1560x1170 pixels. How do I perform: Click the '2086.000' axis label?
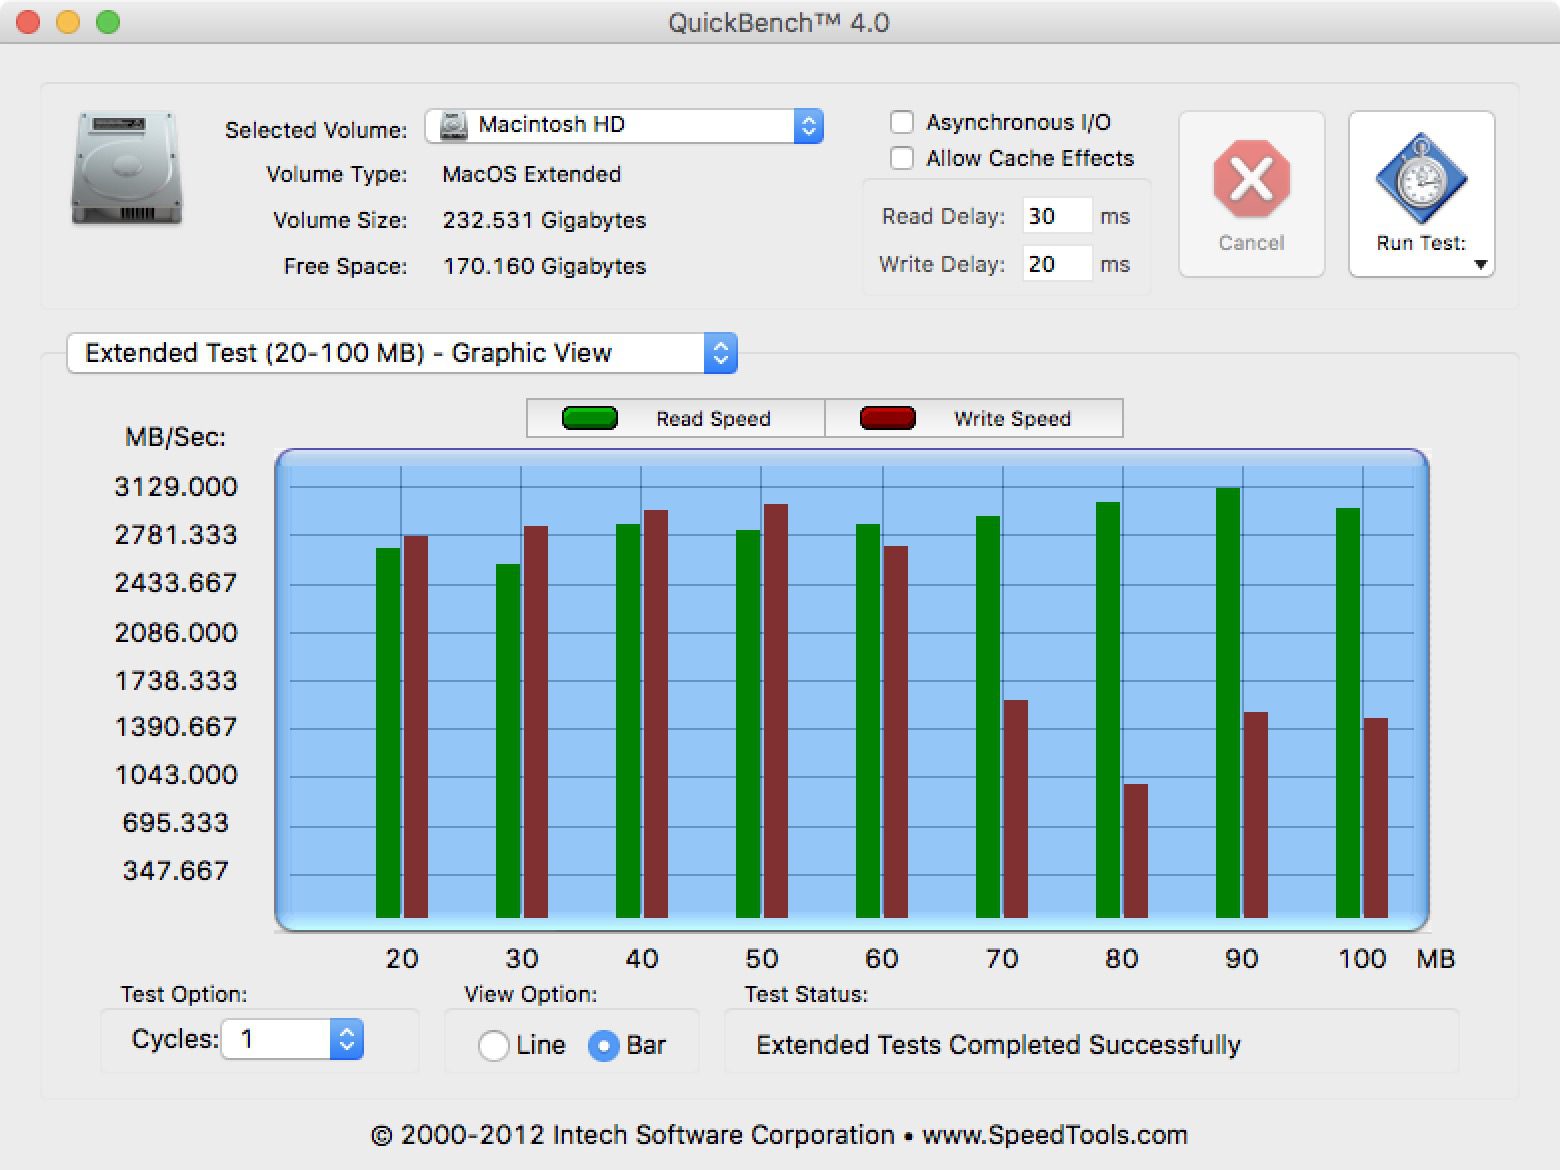click(176, 633)
